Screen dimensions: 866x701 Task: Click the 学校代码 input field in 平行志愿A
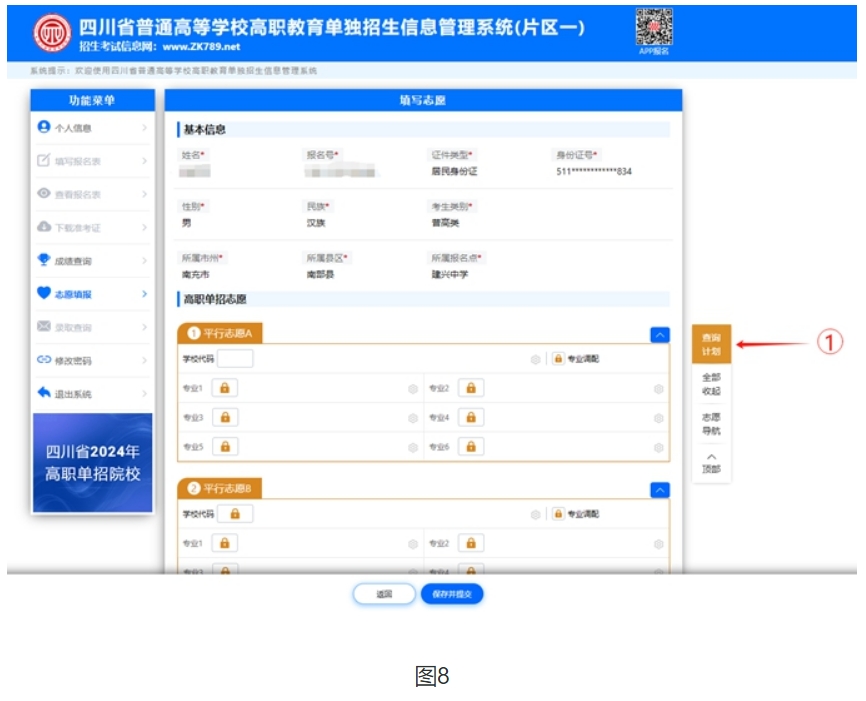[235, 359]
